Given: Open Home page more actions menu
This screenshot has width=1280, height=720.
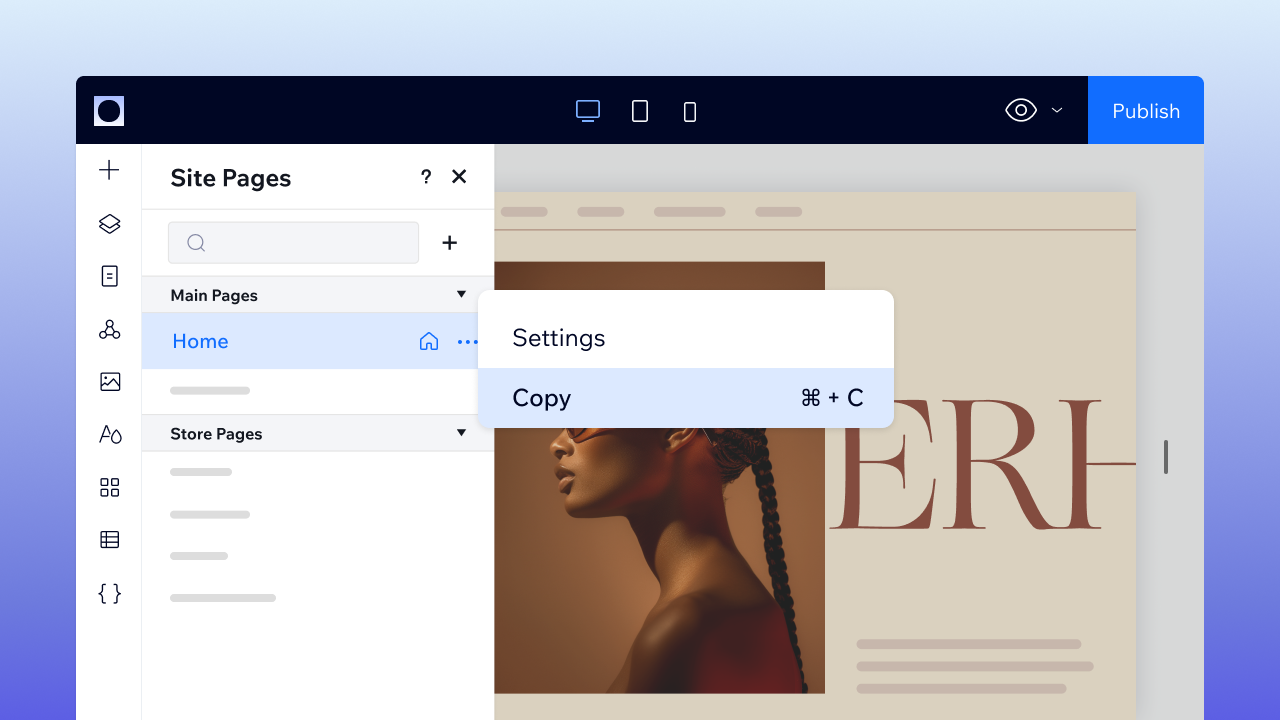Looking at the screenshot, I should pos(467,341).
